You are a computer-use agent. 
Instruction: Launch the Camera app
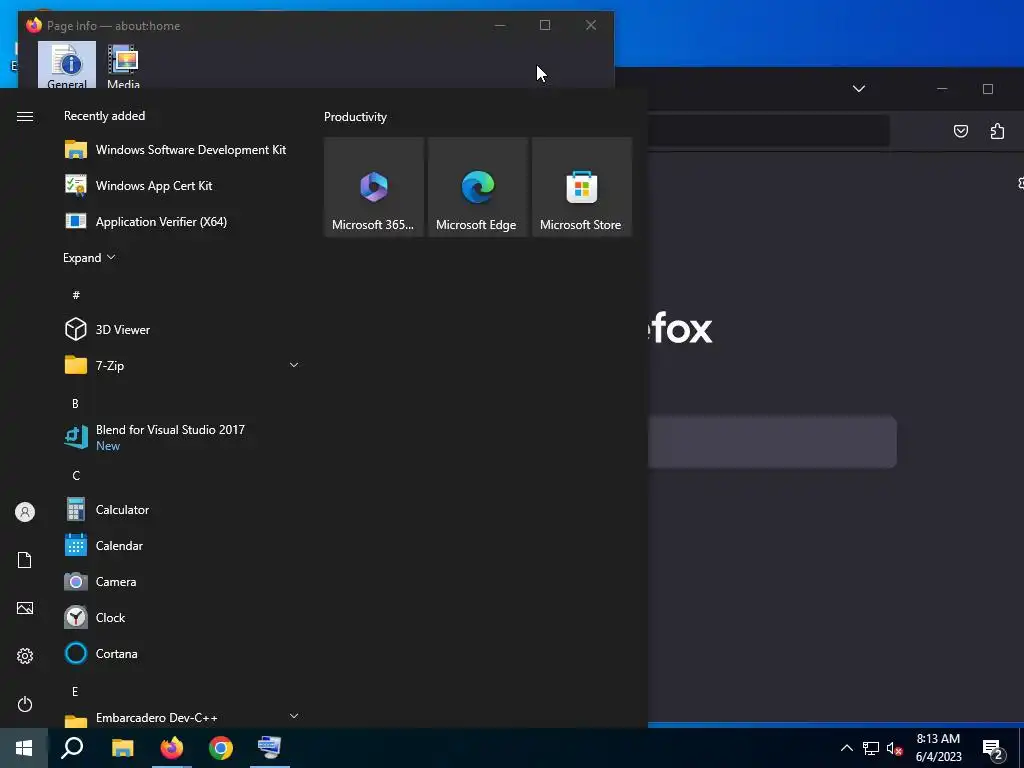(x=182, y=581)
